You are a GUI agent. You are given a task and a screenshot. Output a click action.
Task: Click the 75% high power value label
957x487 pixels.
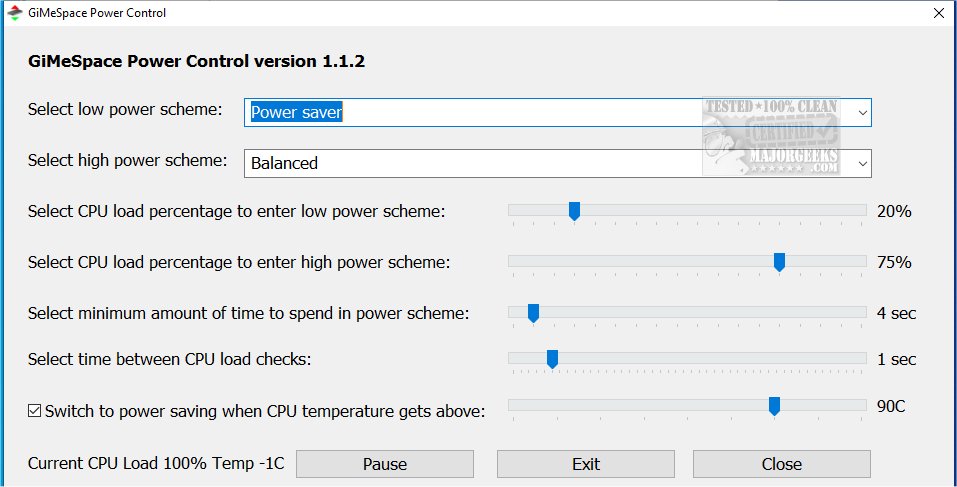pyautogui.click(x=894, y=262)
